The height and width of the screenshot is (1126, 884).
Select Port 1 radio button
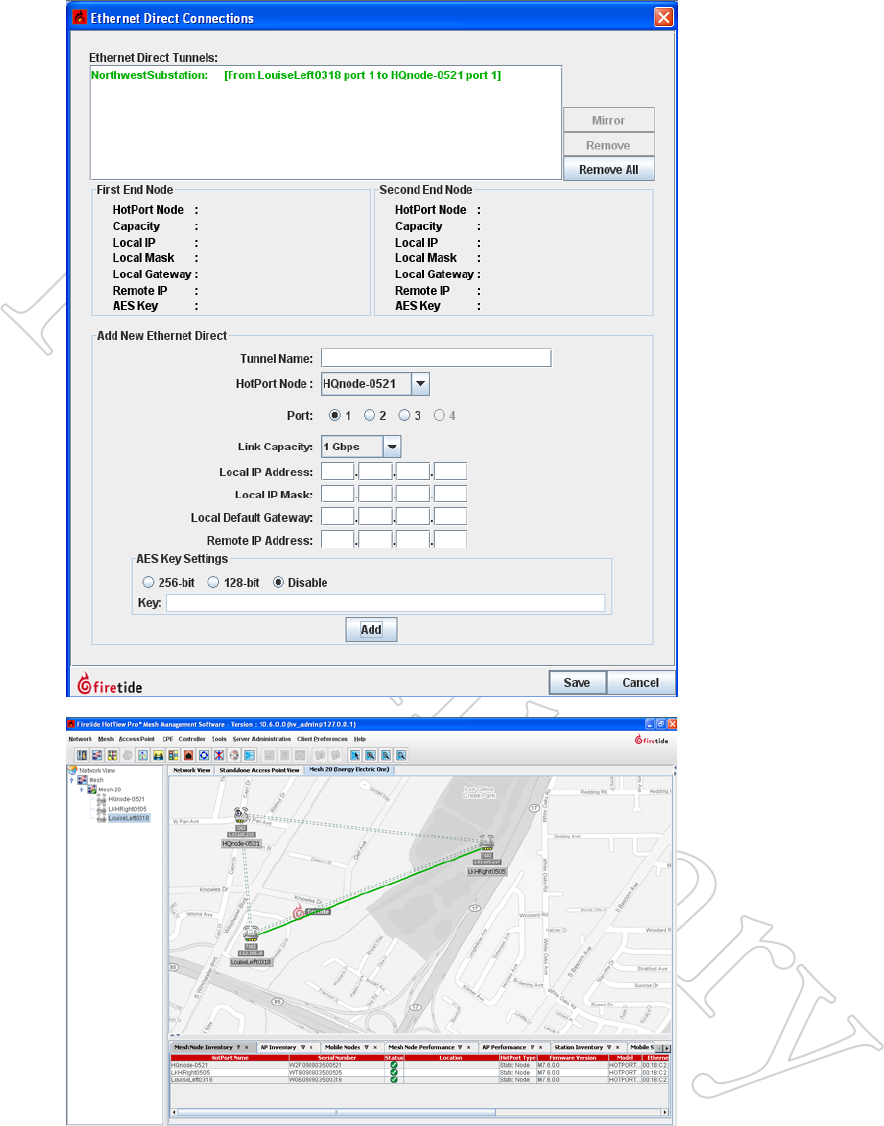[335, 415]
